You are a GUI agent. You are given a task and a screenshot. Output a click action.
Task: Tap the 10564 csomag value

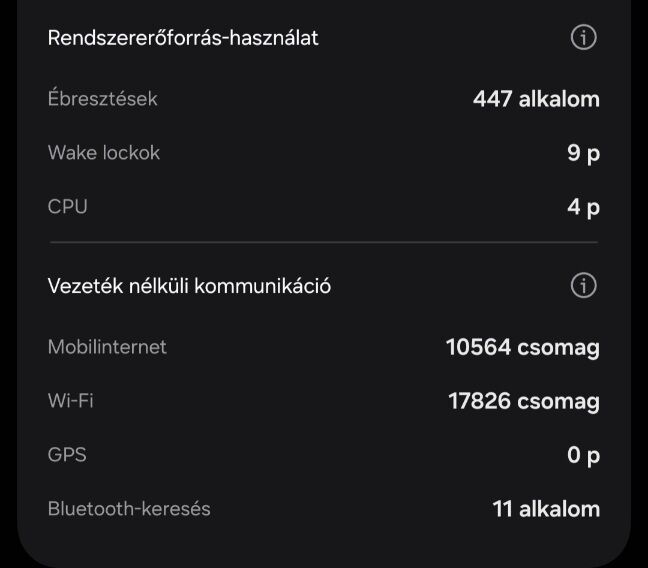[x=522, y=347]
